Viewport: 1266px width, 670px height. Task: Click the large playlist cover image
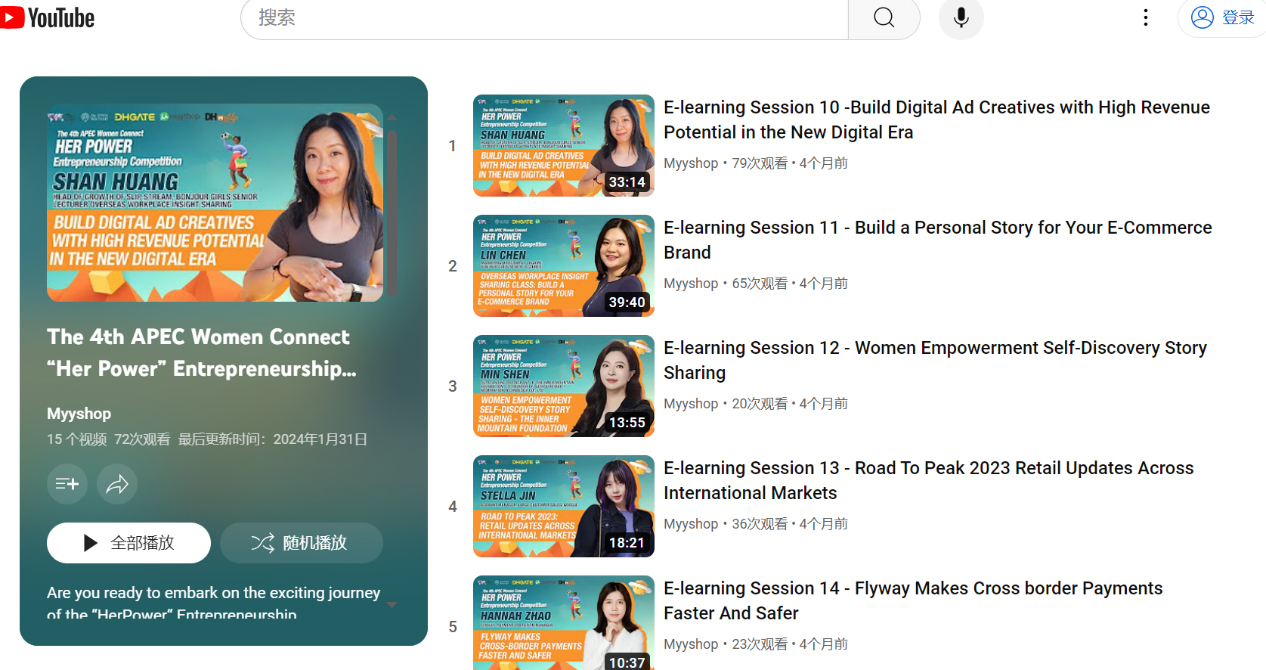(x=214, y=202)
